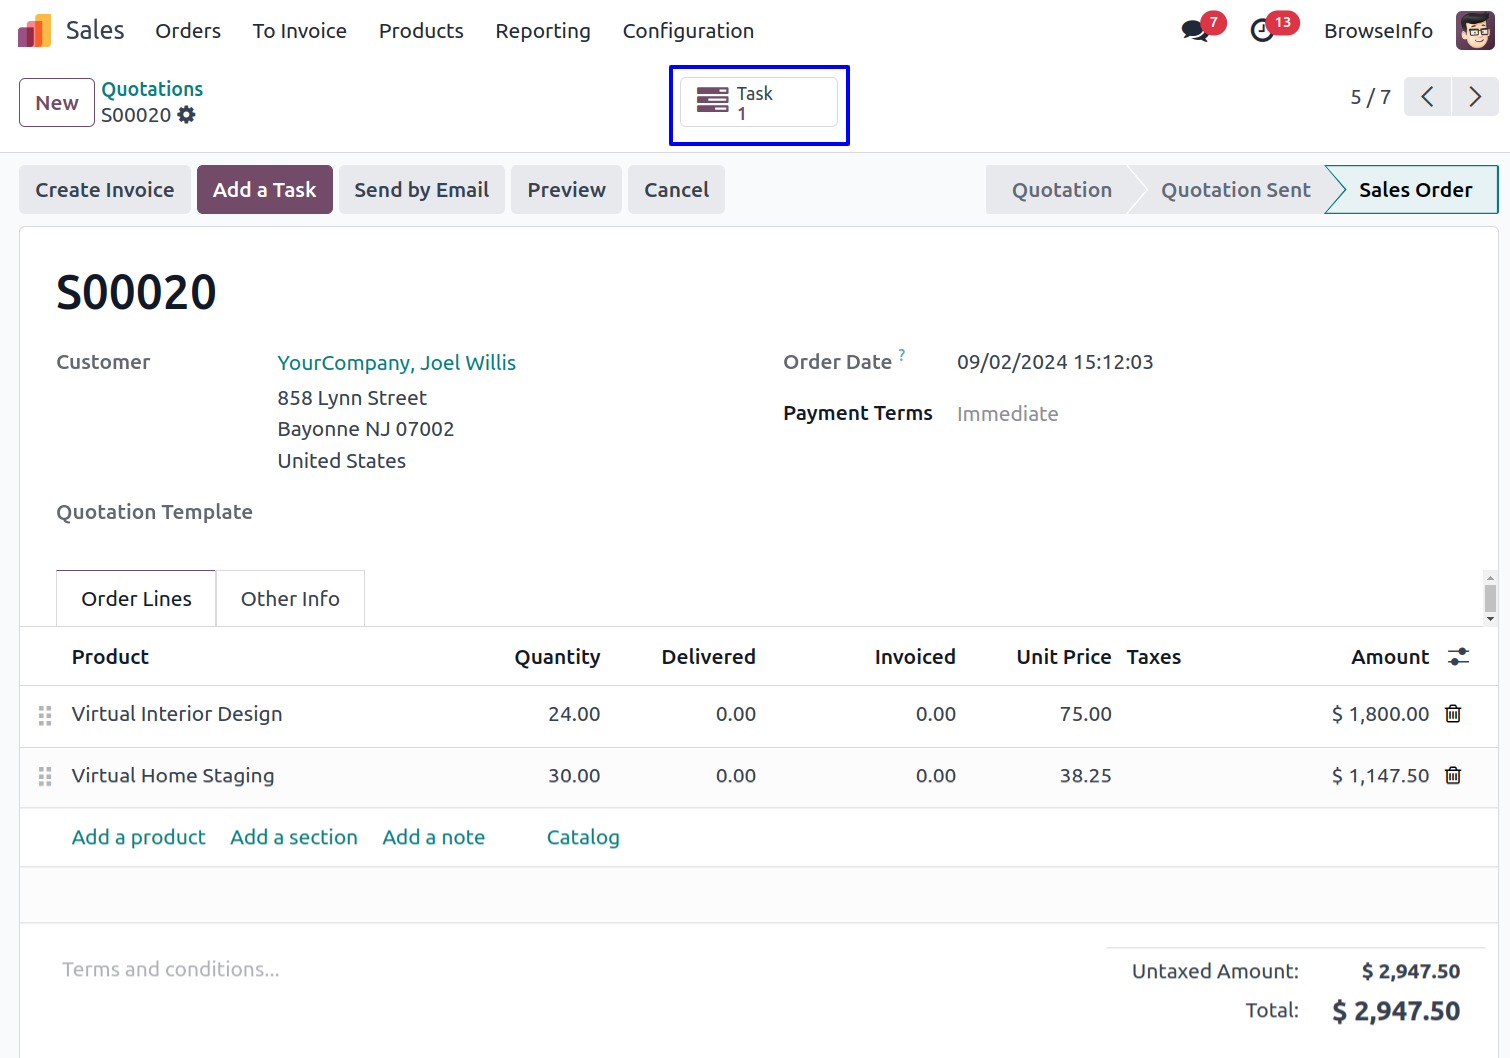Delete the Virtual Interior Design line

click(x=1453, y=714)
